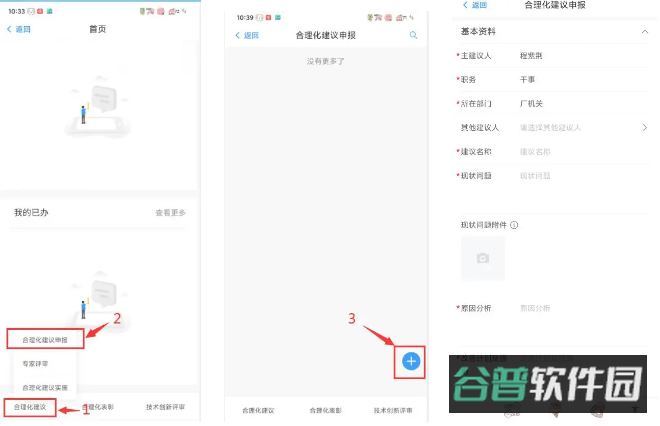Tap the blue plus add button
This screenshot has width=660, height=426.
coord(411,361)
